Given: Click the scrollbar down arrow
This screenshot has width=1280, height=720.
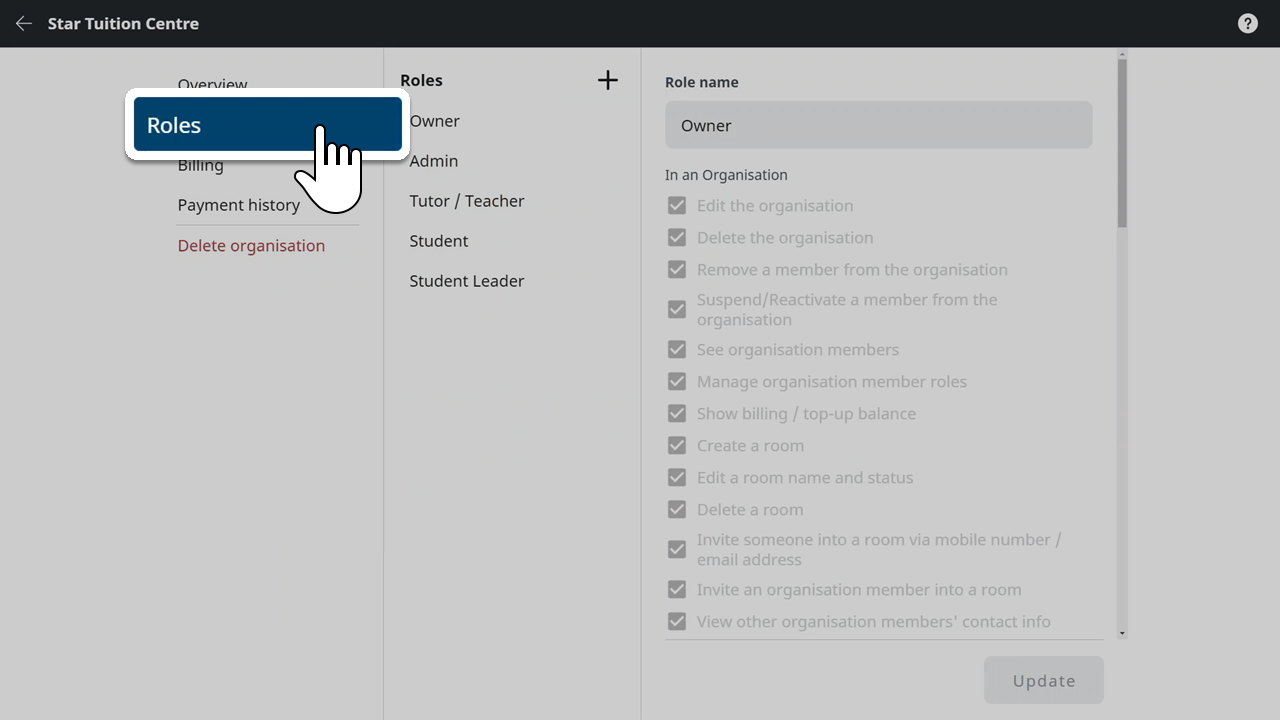Looking at the screenshot, I should [x=1122, y=633].
